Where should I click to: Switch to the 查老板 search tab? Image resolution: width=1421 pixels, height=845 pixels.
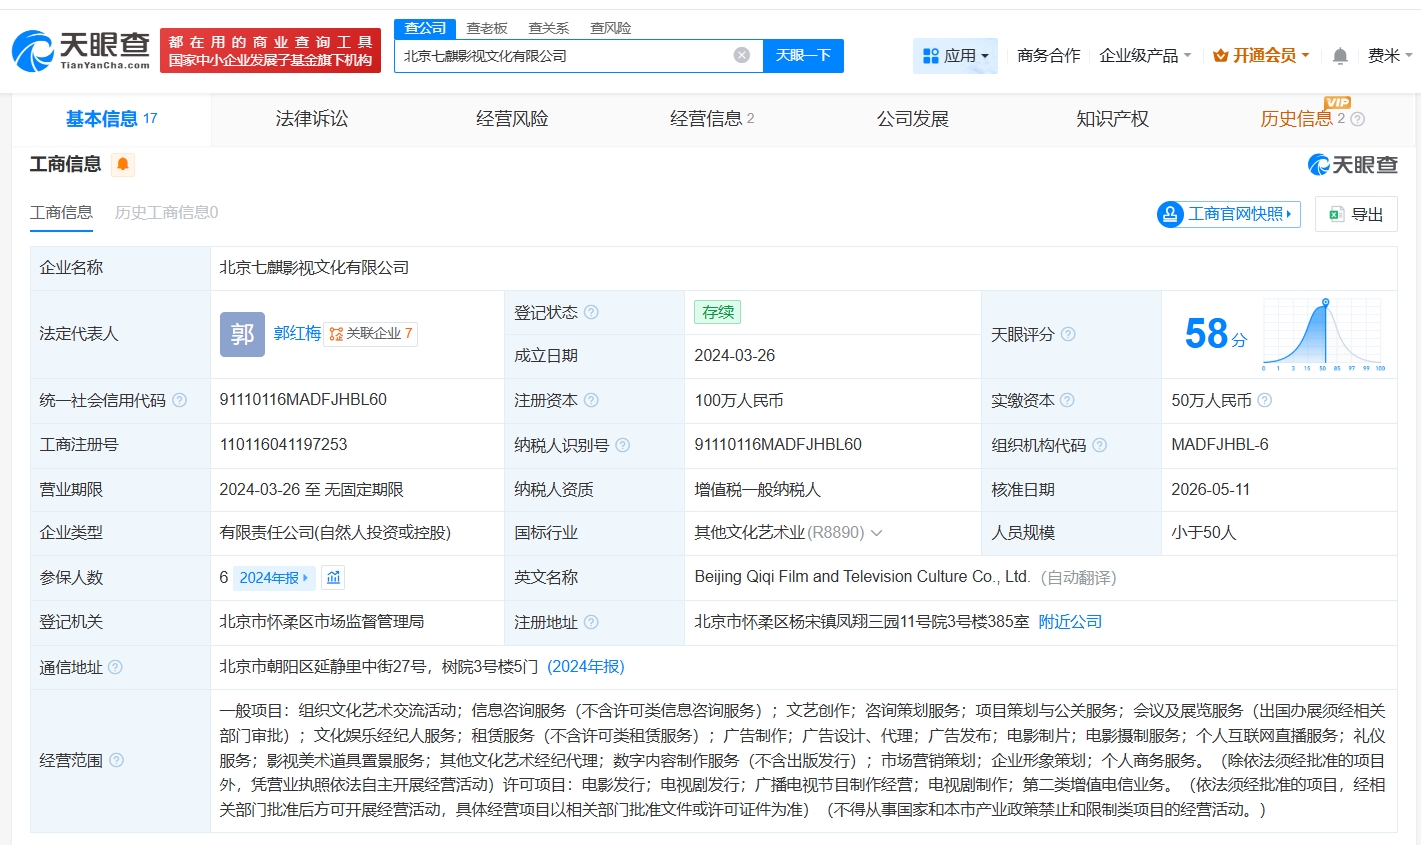pyautogui.click(x=487, y=28)
